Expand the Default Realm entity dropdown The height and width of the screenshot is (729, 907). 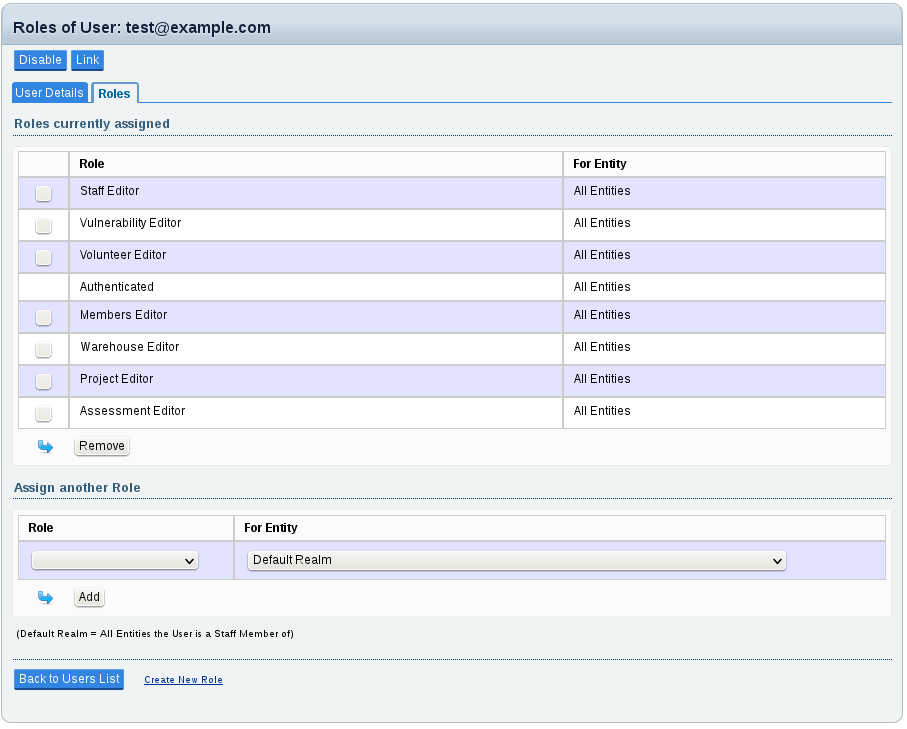click(516, 561)
